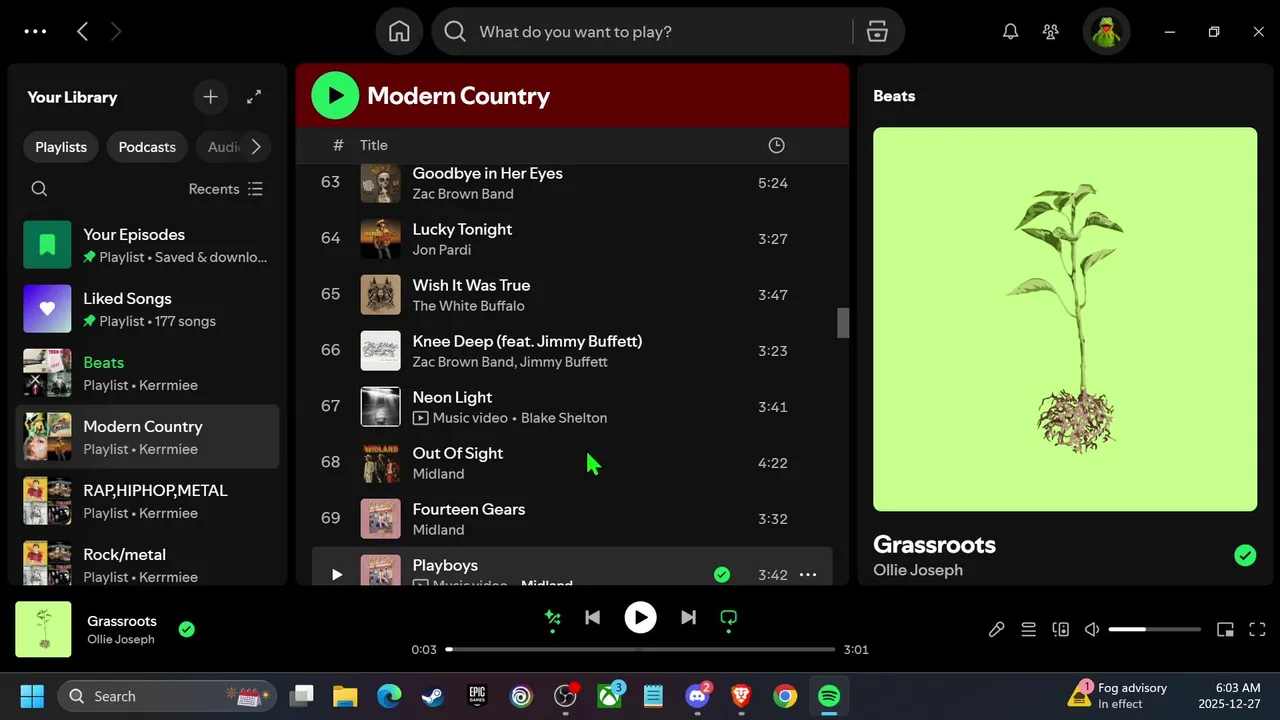
Task: Open Discord from the taskbar
Action: (698, 696)
